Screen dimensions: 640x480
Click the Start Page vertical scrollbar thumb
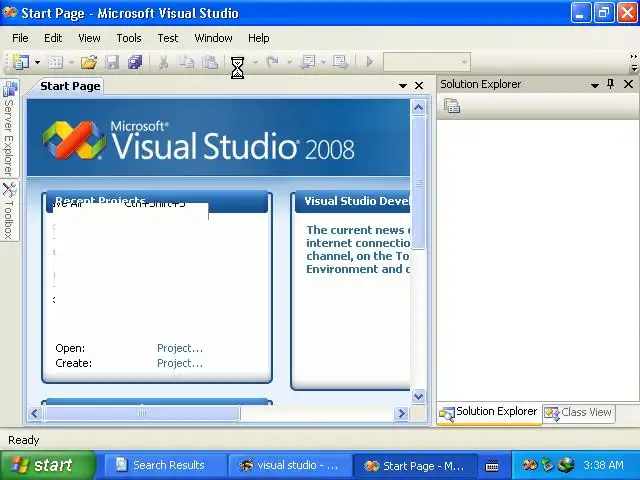418,183
